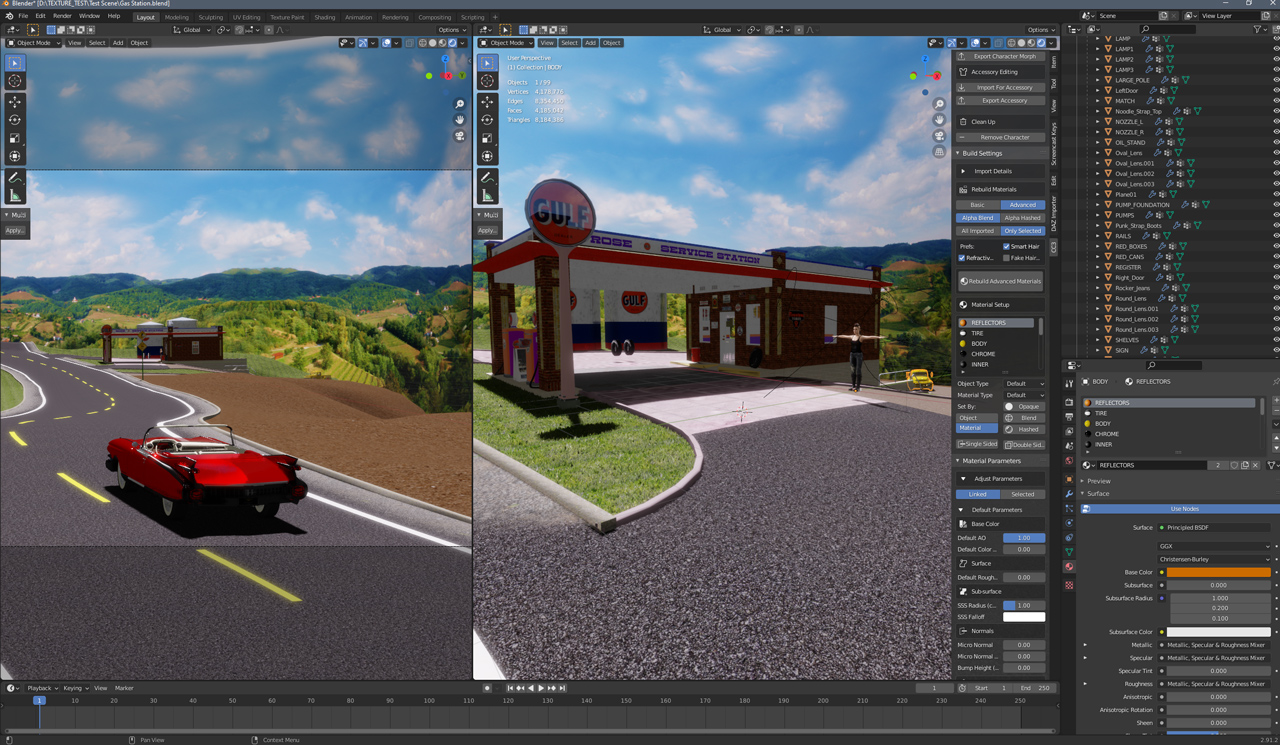Open the GGX distribution dropdown
Image resolution: width=1280 pixels, height=745 pixels.
(1214, 547)
